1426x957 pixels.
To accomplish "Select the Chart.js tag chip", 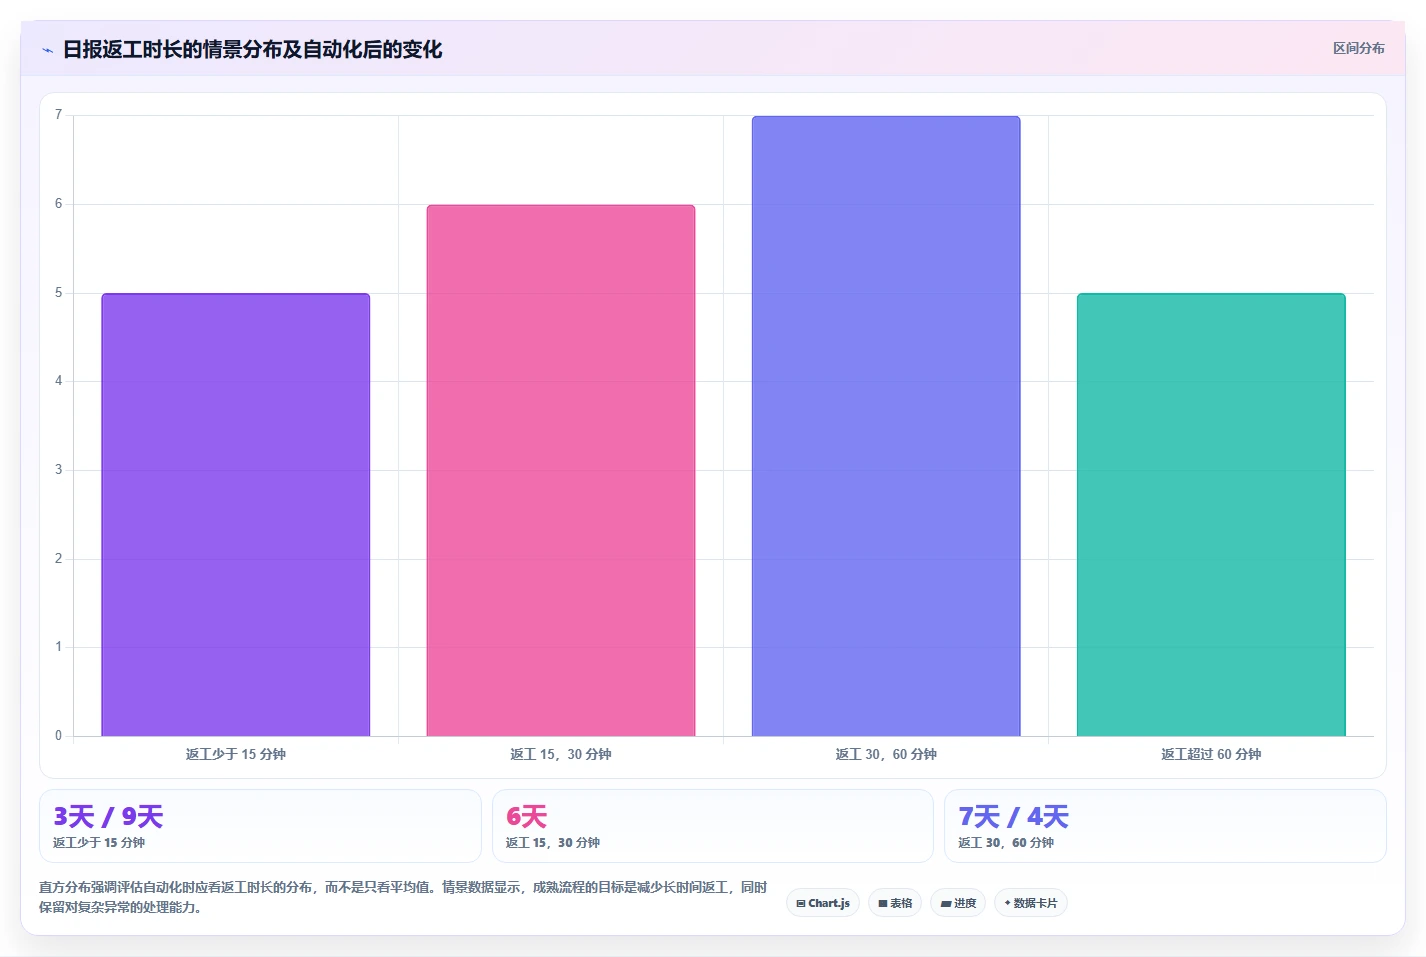I will coord(823,903).
